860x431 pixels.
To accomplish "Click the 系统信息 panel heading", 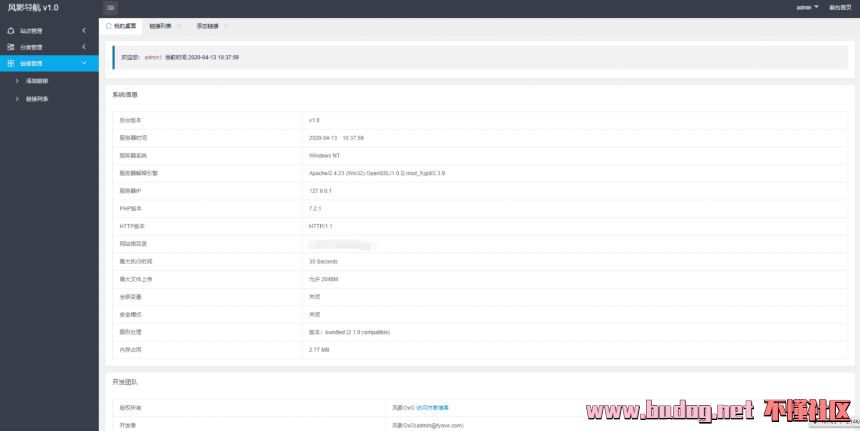I will tap(125, 95).
